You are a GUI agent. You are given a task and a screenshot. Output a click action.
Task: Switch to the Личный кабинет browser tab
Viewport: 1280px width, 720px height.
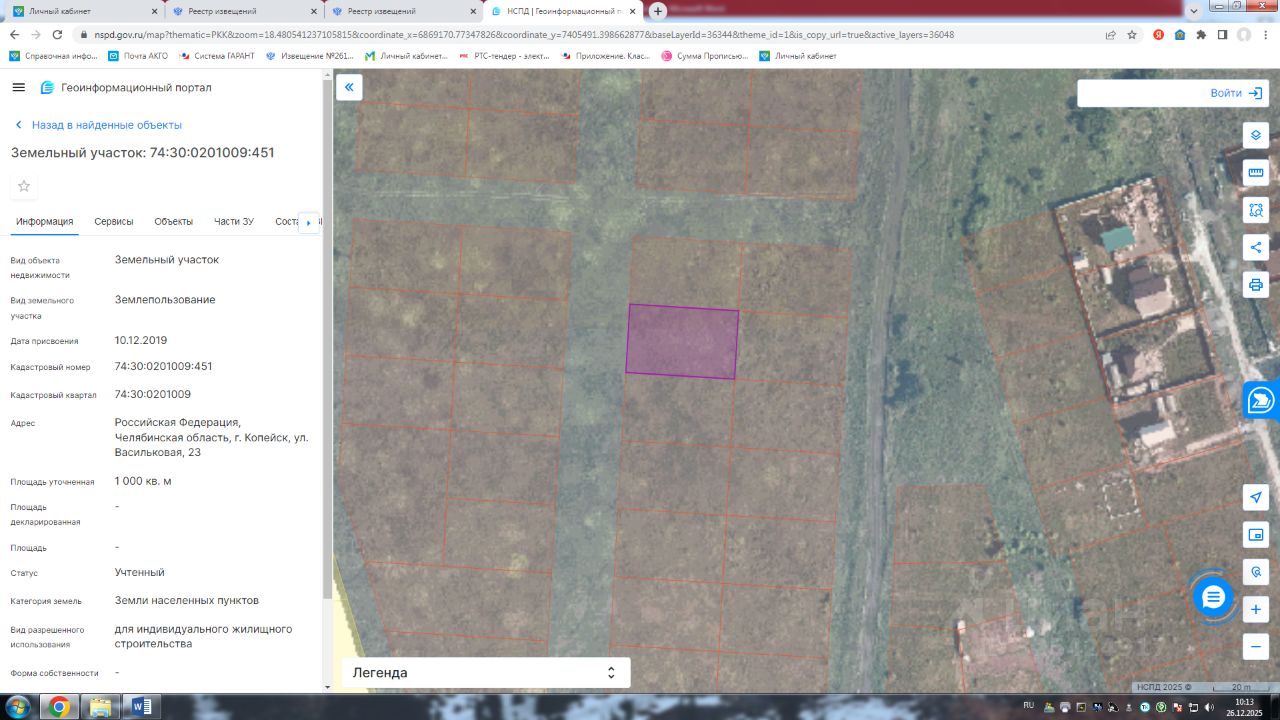point(84,11)
